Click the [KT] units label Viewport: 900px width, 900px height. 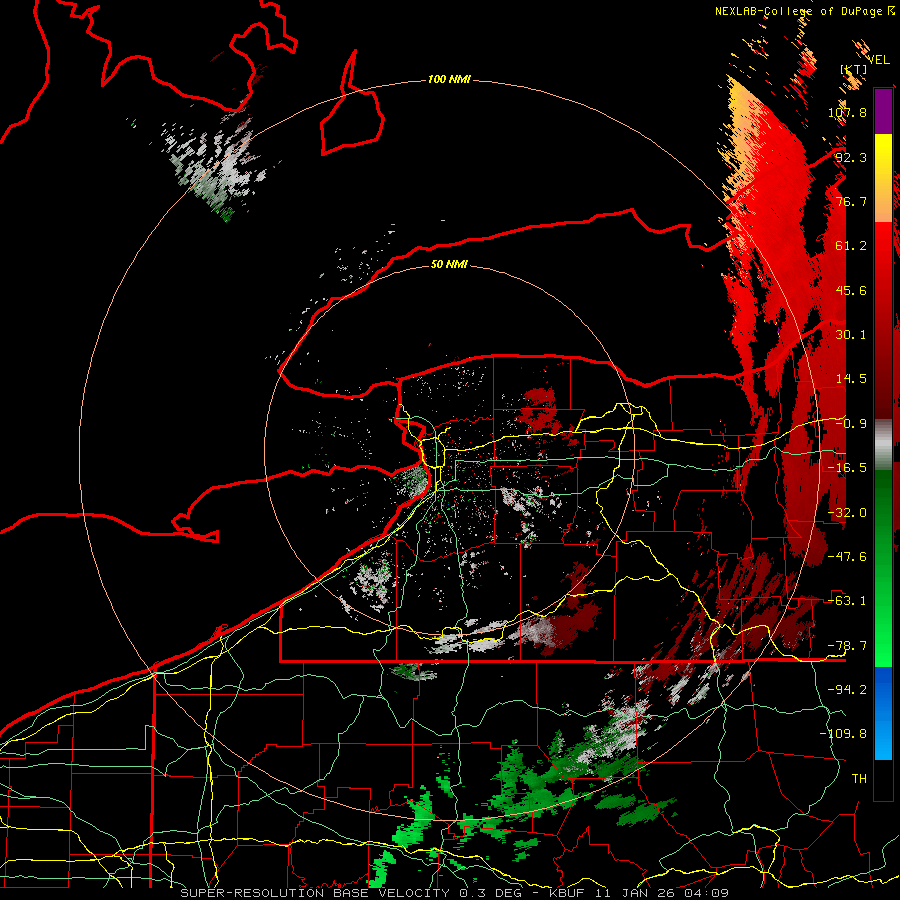tap(854, 69)
